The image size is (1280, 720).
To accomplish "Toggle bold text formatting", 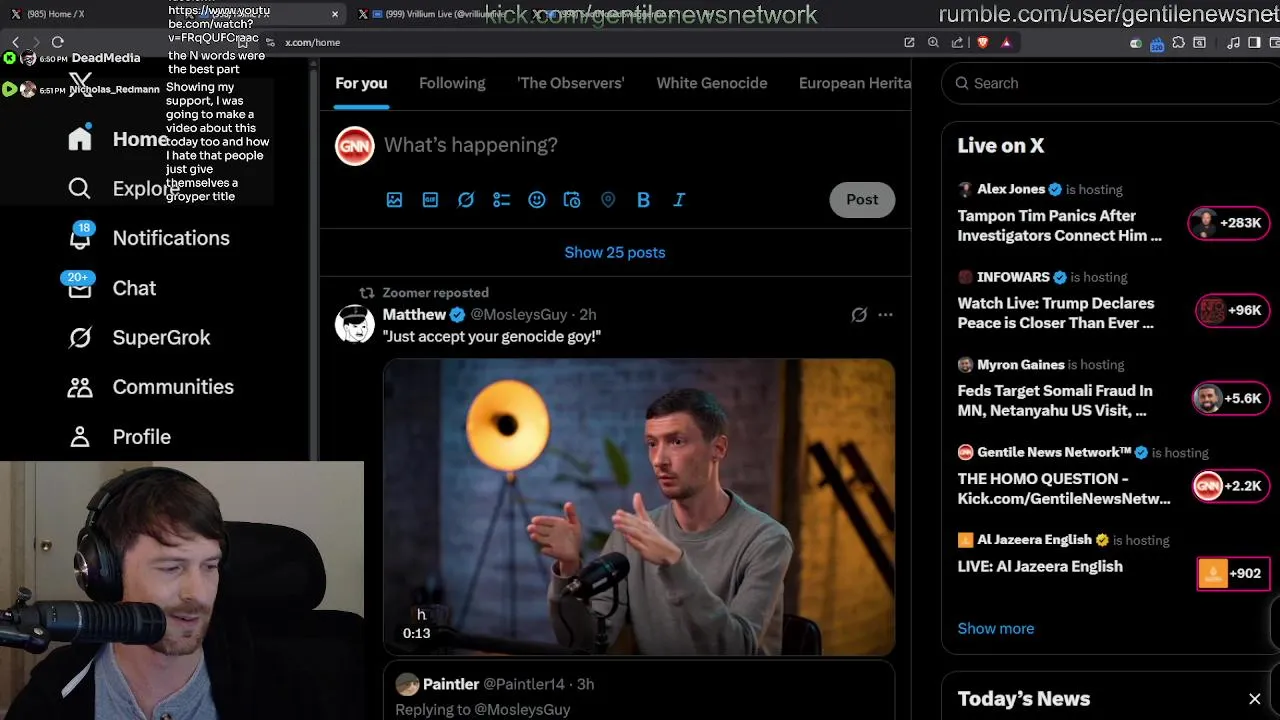I will 643,200.
